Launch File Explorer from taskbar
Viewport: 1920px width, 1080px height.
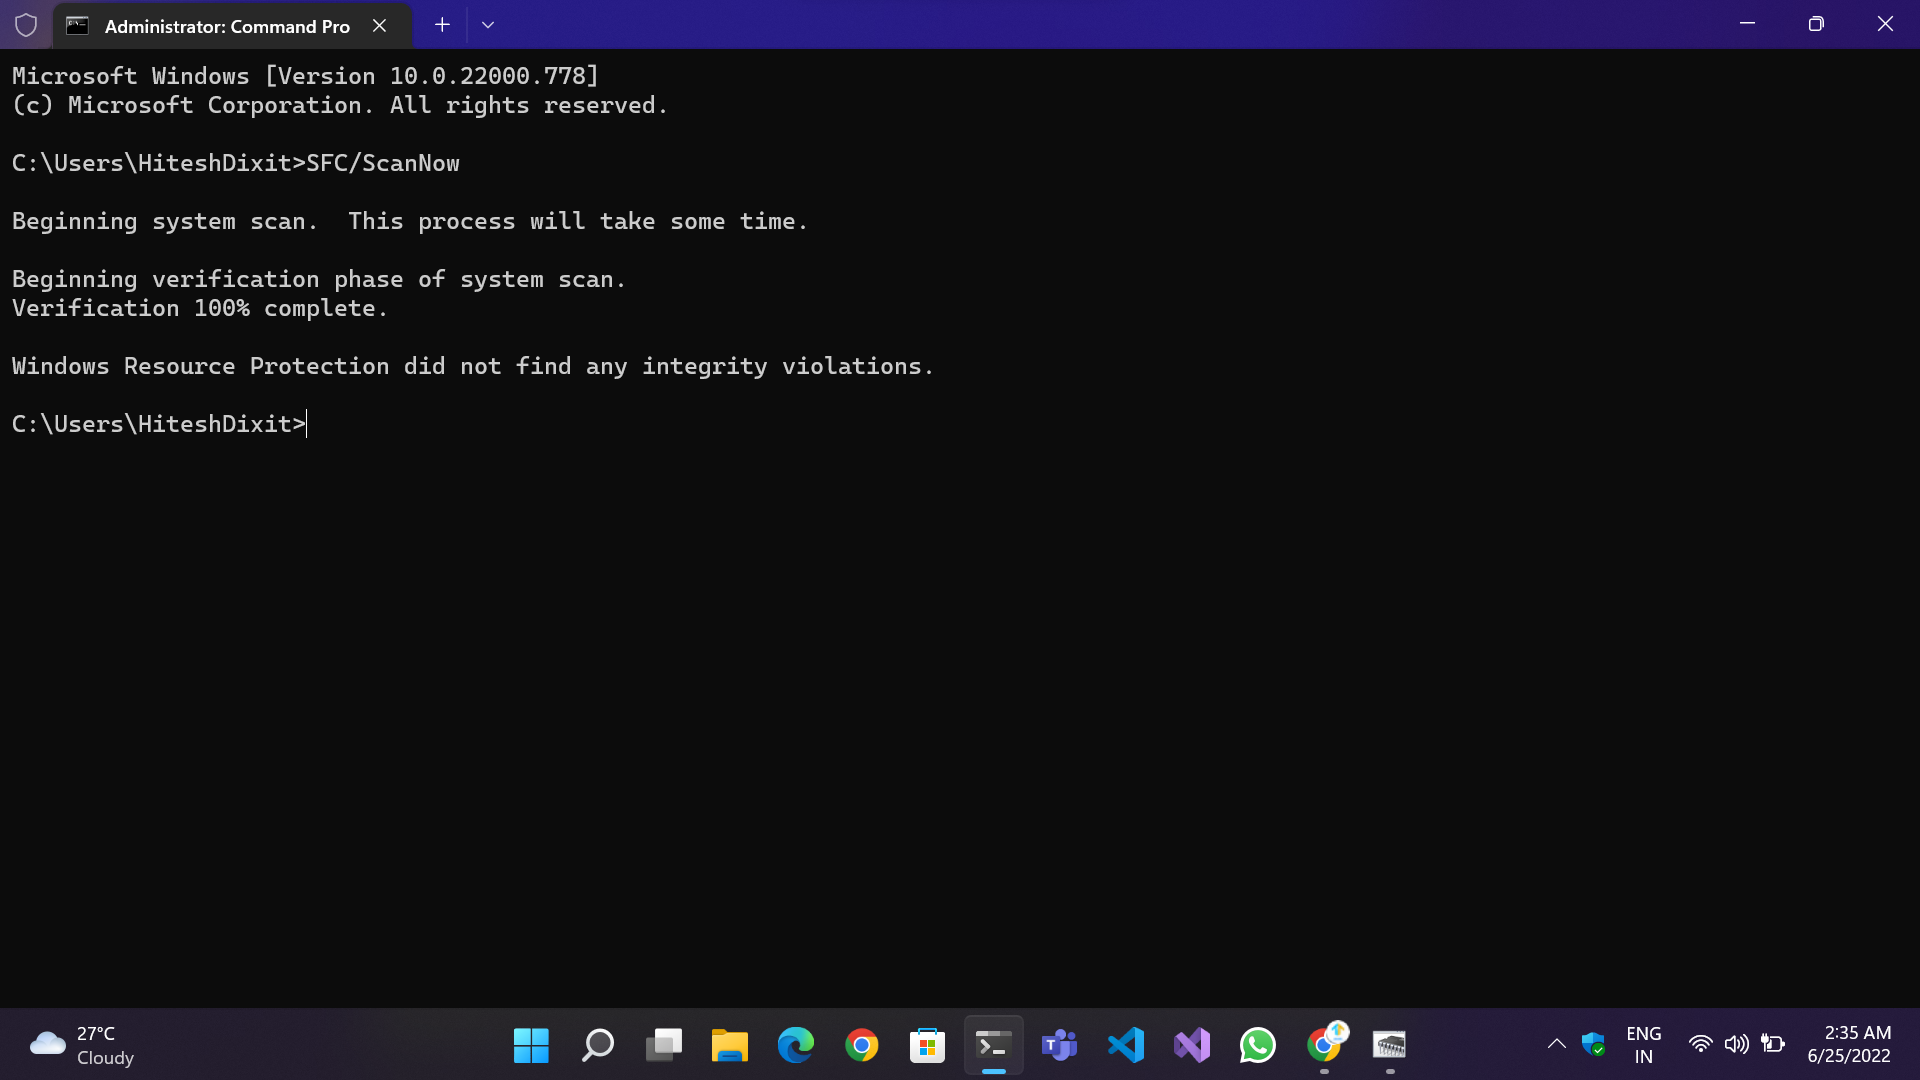[729, 1046]
